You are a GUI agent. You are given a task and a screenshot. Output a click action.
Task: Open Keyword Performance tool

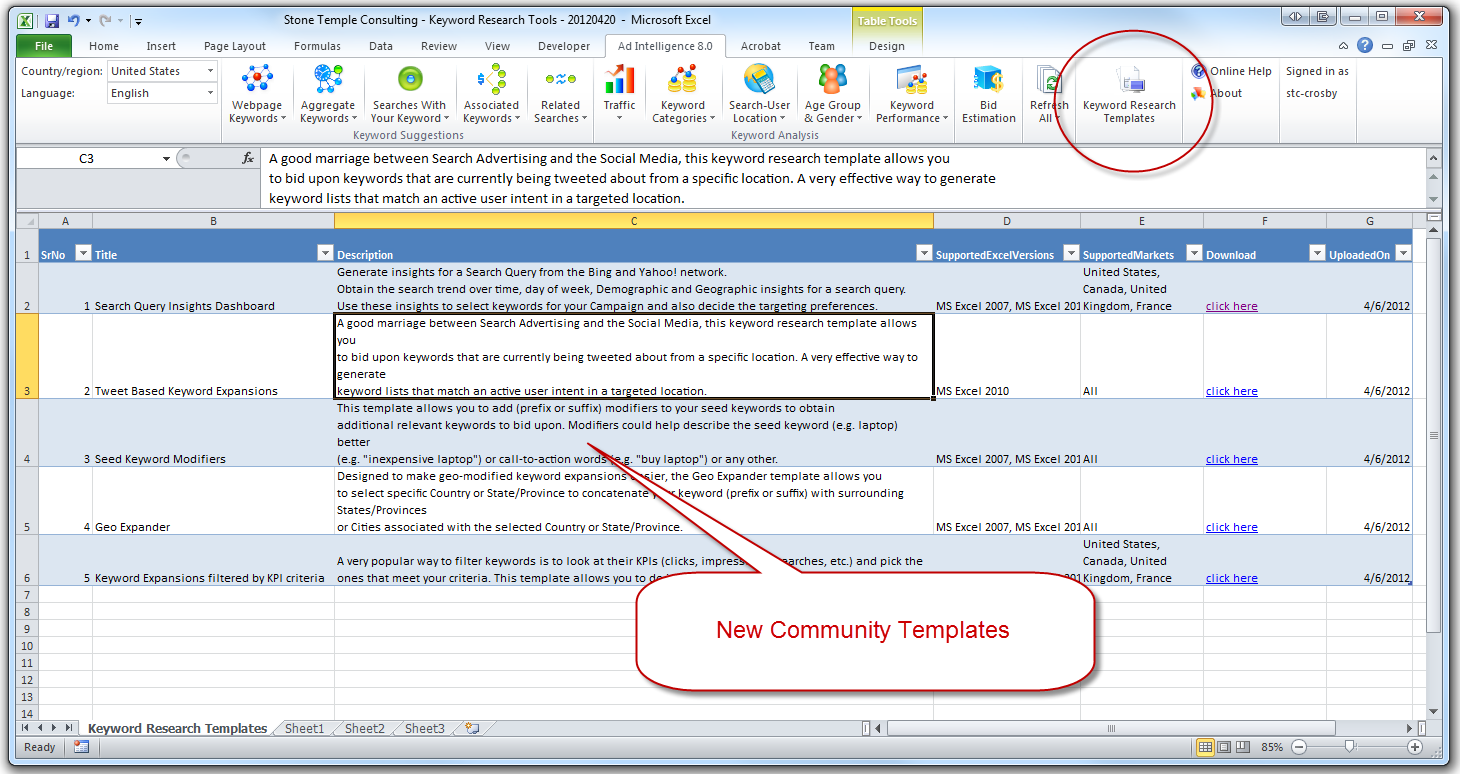[911, 94]
